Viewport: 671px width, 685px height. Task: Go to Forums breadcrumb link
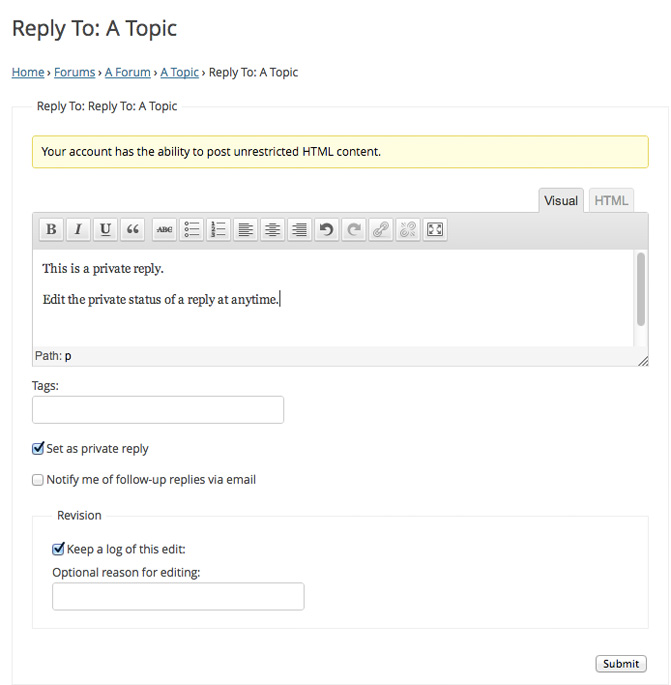[x=75, y=72]
